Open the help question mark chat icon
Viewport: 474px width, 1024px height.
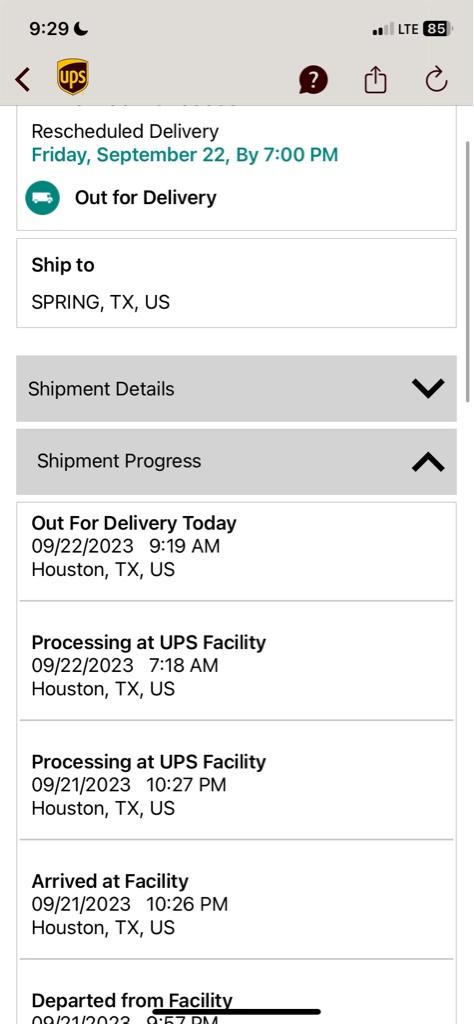pos(313,80)
